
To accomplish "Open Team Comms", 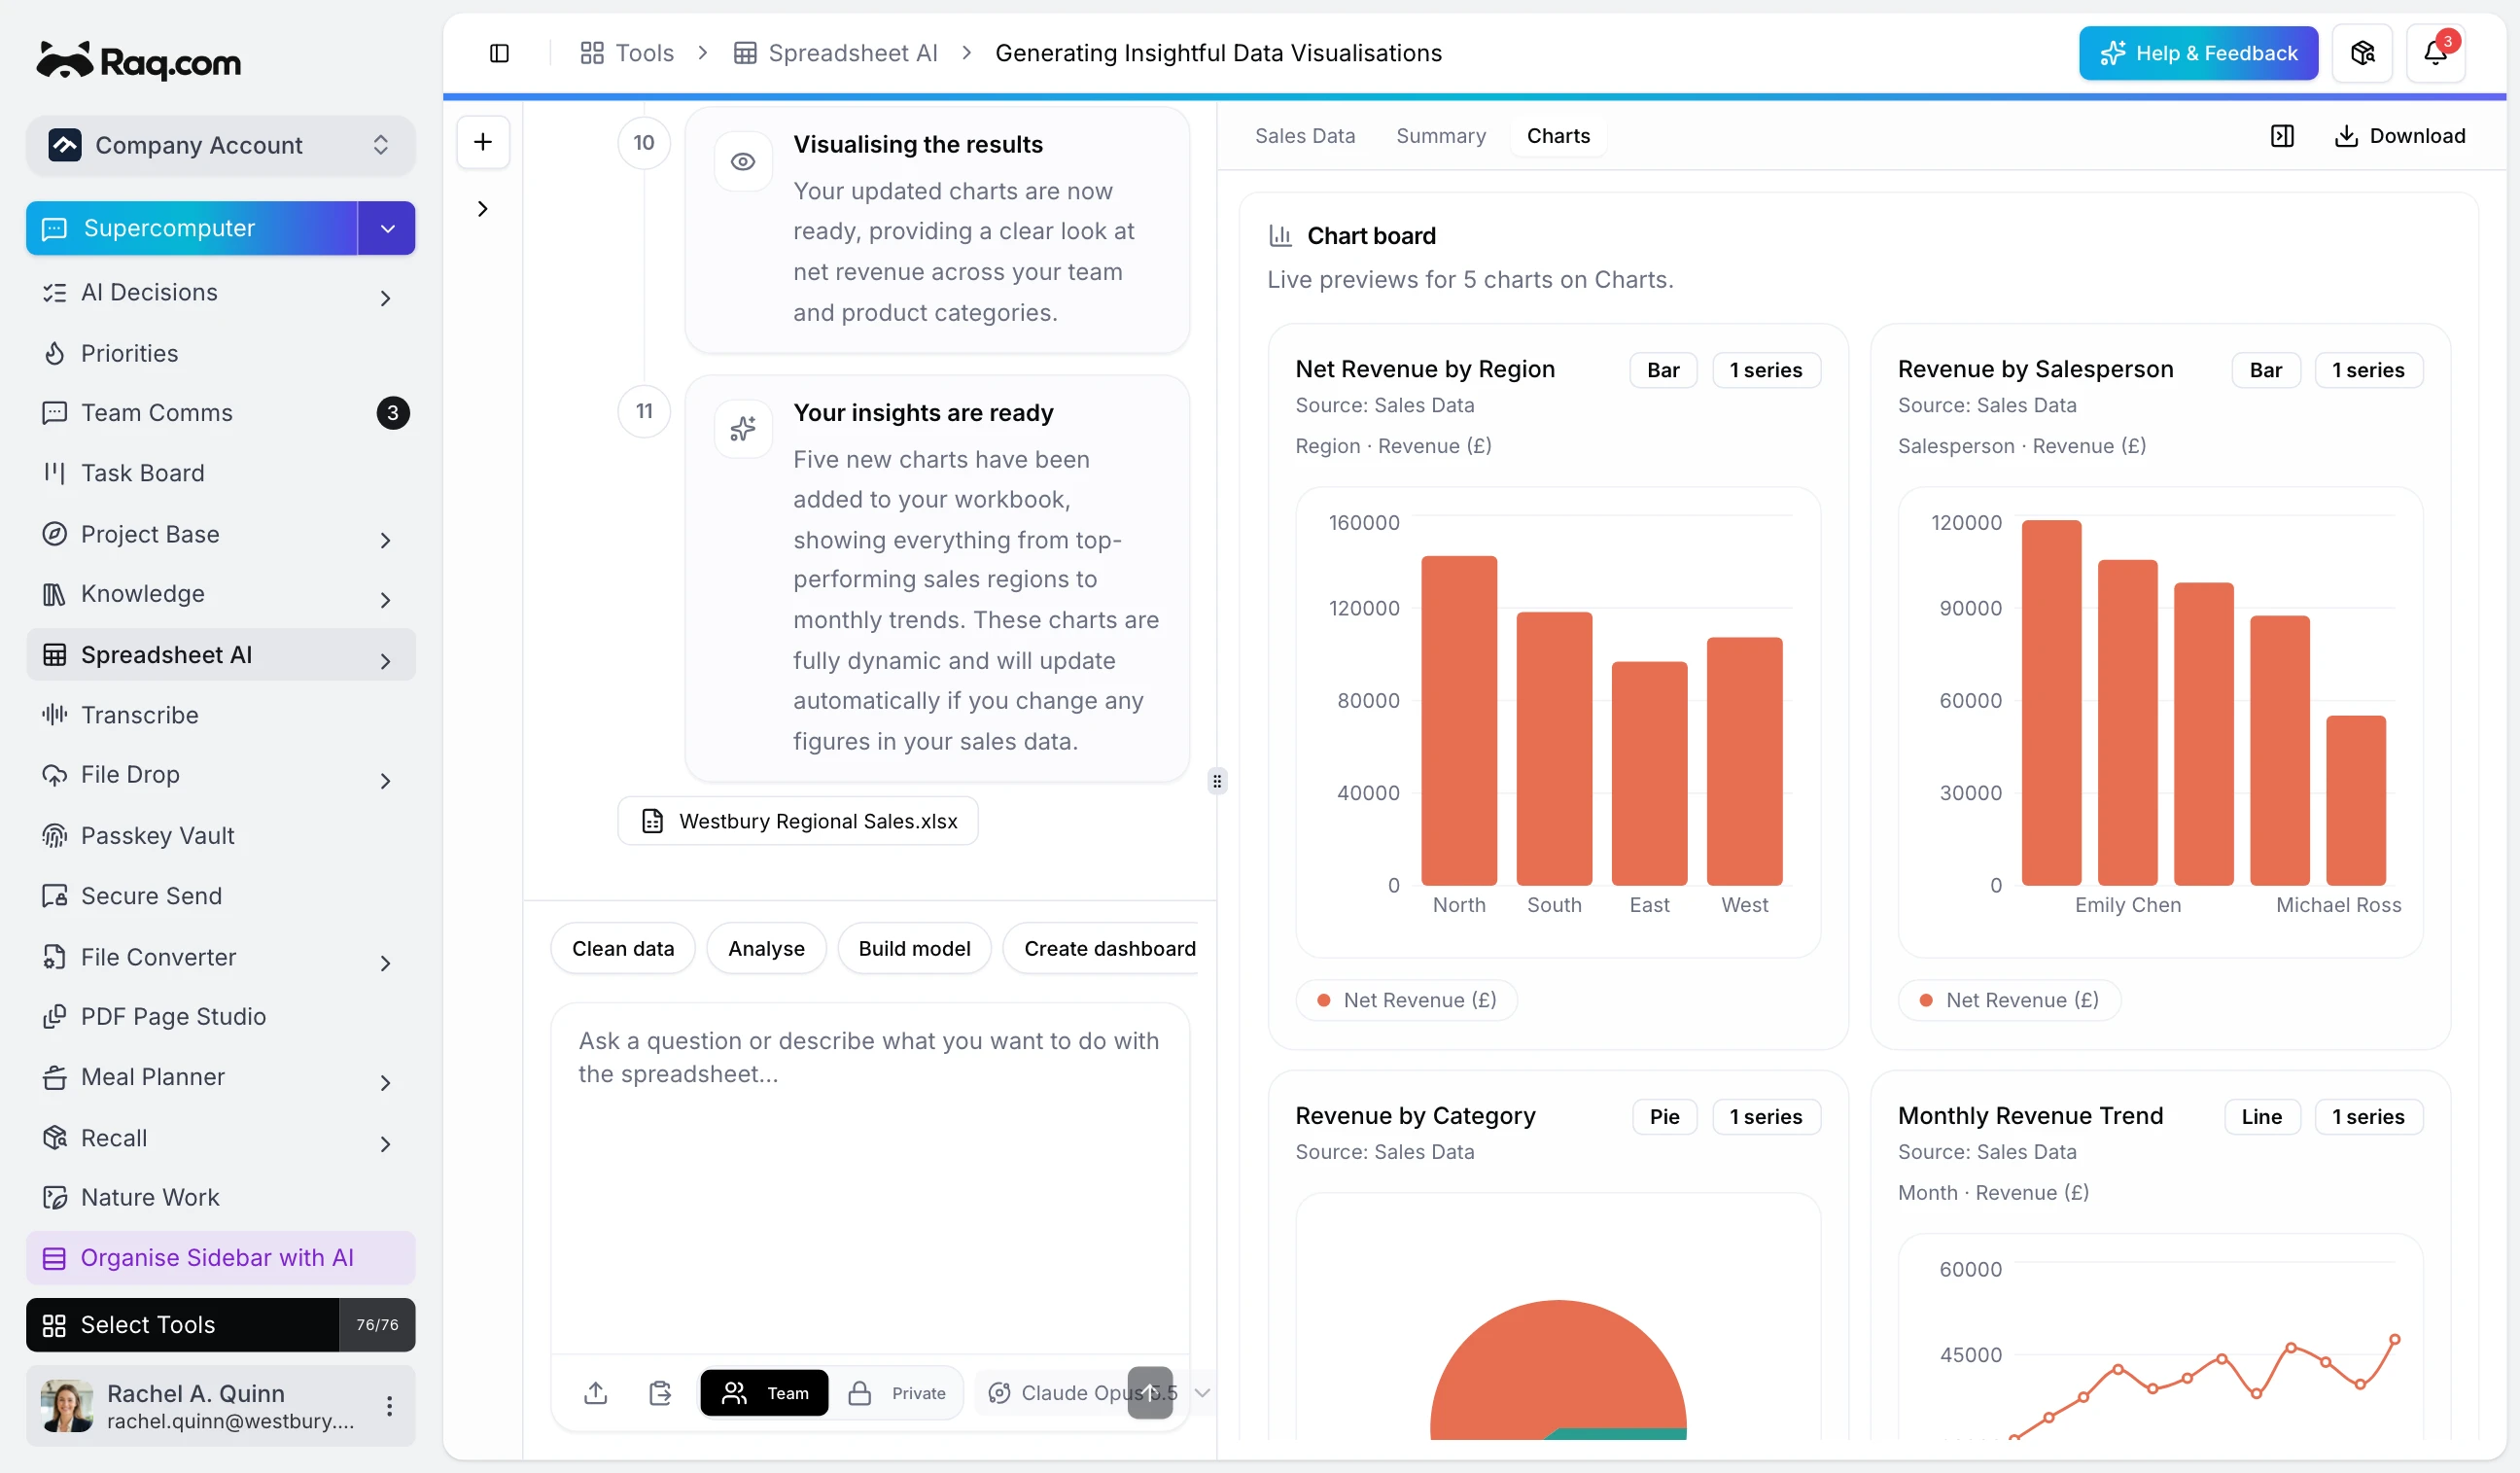I will tap(221, 413).
